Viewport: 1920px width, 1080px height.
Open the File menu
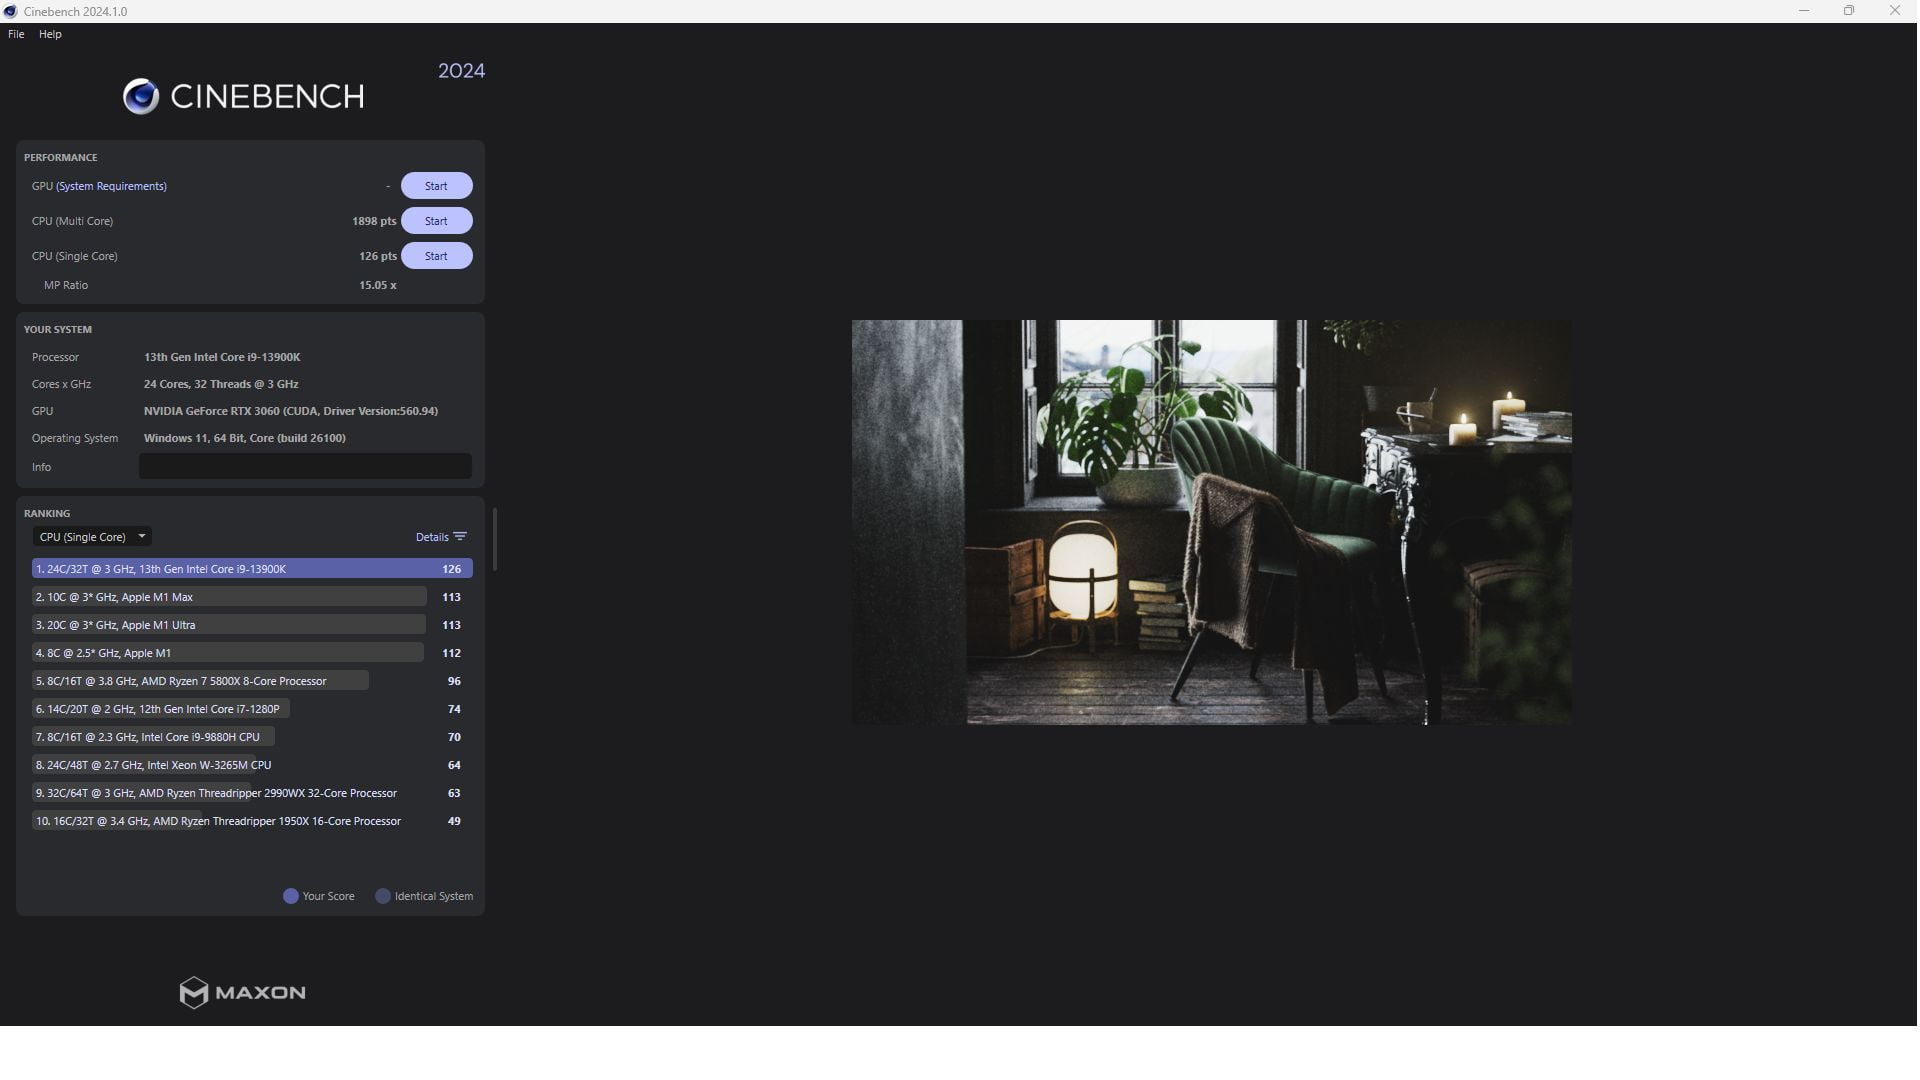(16, 34)
